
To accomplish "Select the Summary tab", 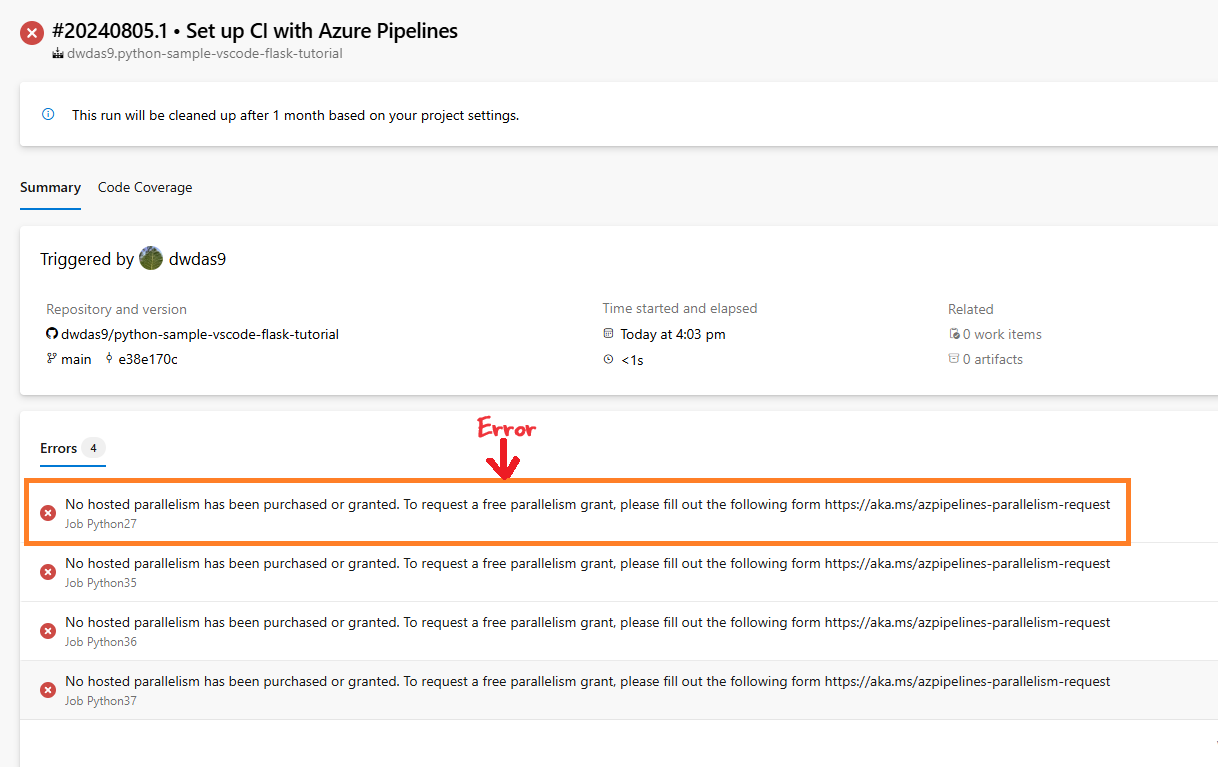I will pos(50,187).
